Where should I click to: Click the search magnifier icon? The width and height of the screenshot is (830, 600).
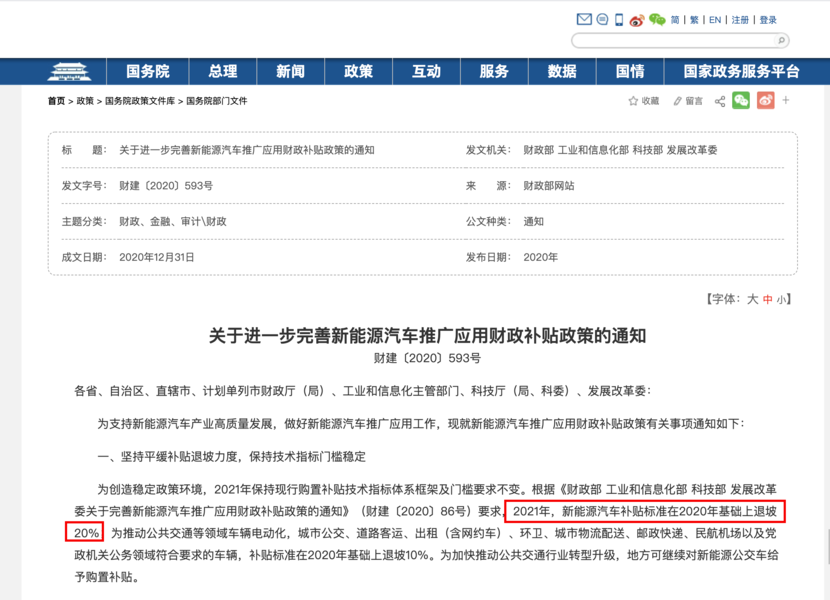click(781, 41)
